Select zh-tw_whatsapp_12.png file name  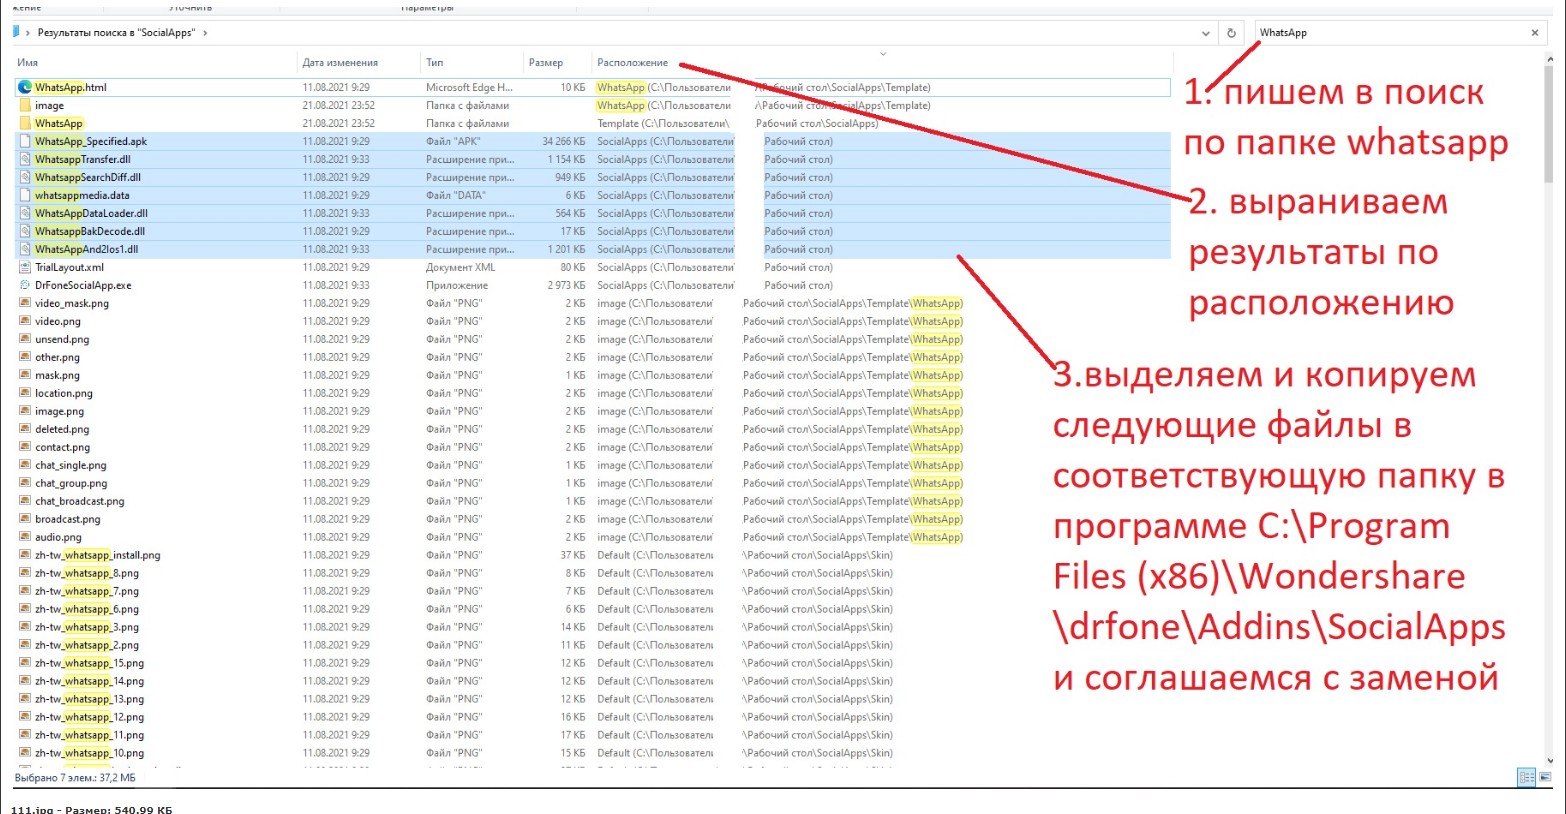pos(90,717)
